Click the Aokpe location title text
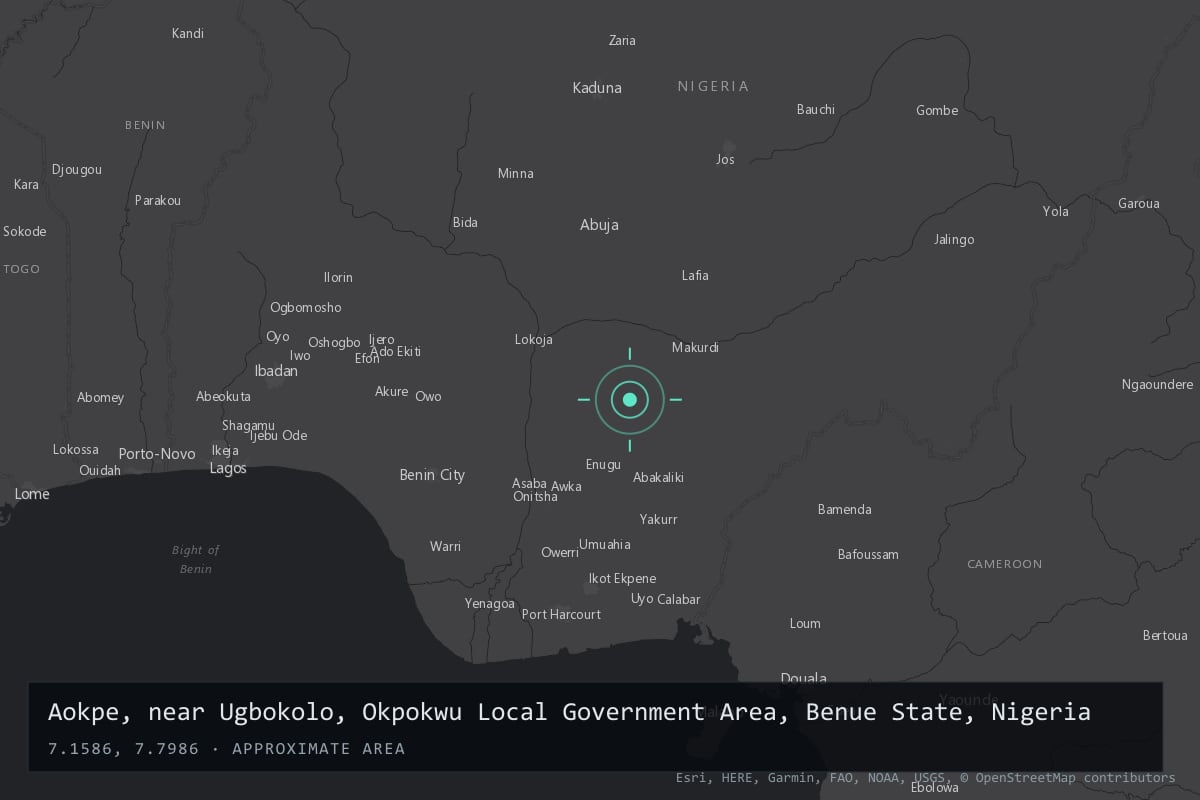Screen dimensions: 1200x800 (569, 712)
